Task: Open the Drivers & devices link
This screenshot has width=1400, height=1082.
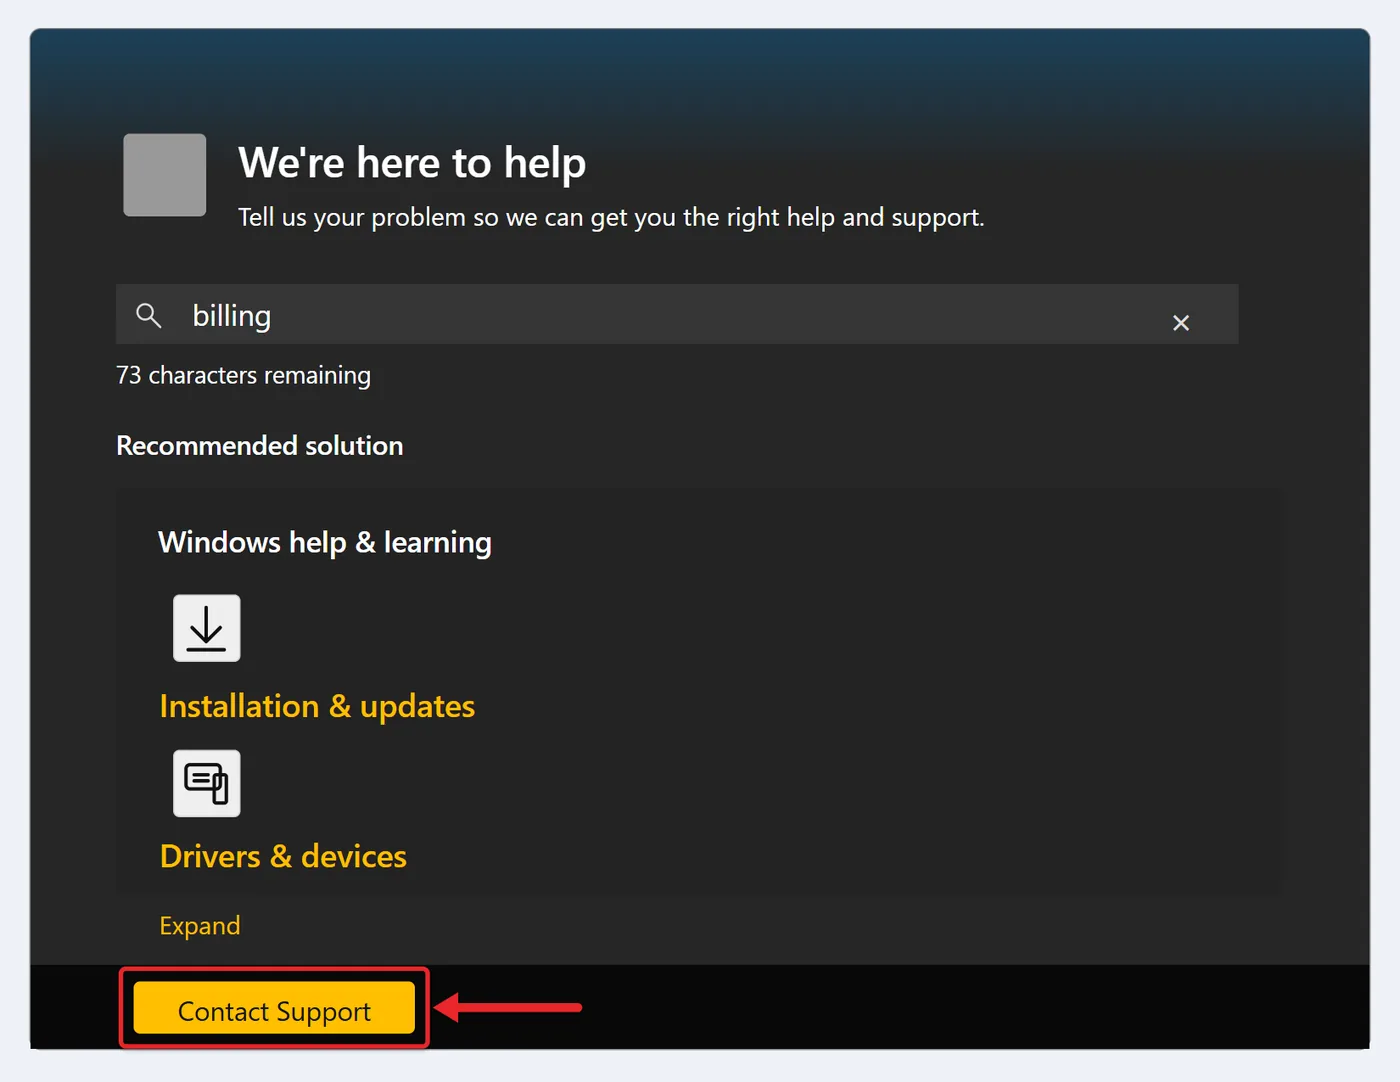Action: [283, 856]
